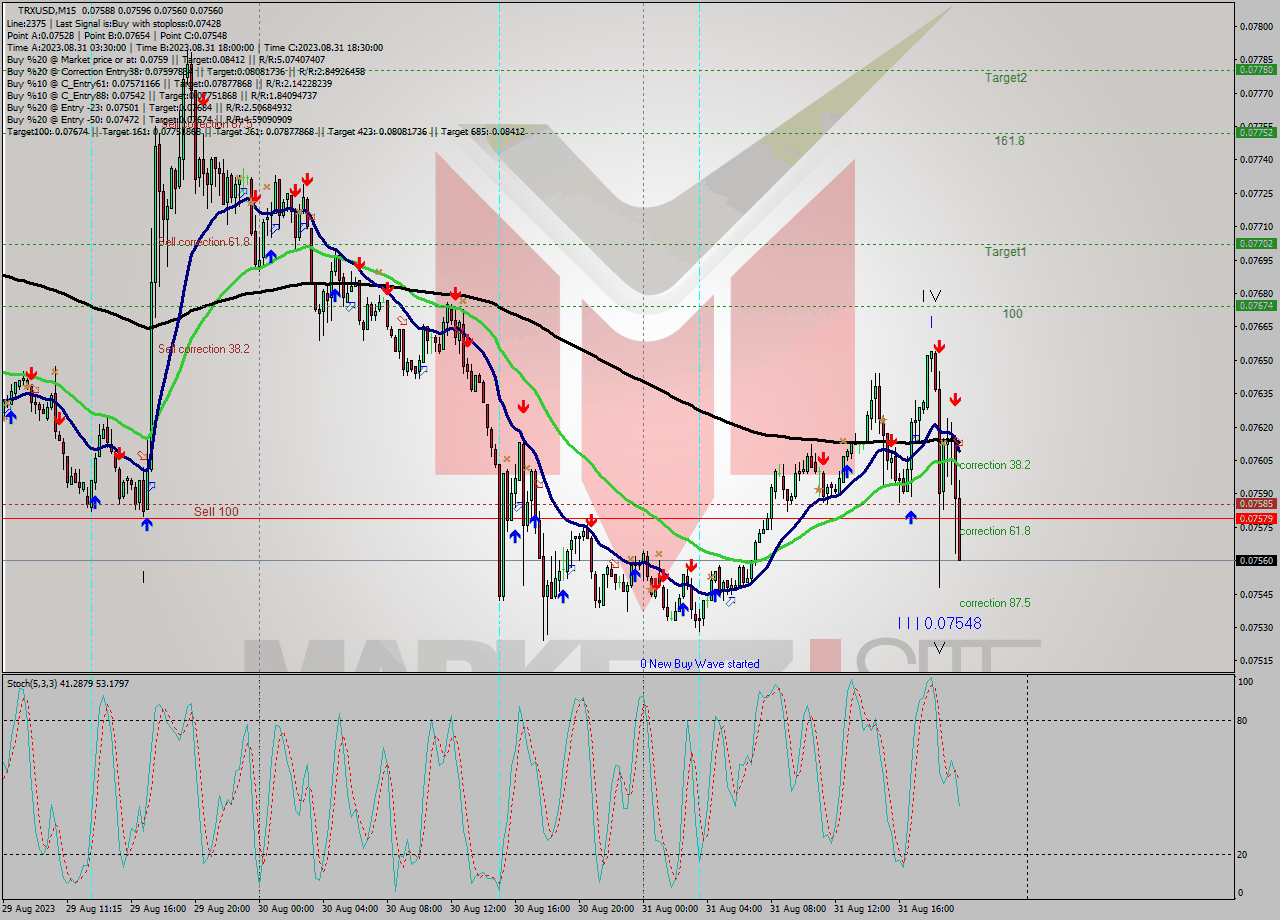The width and height of the screenshot is (1280, 920).
Task: Click the 'correction 38.2' label
Action: coord(994,465)
